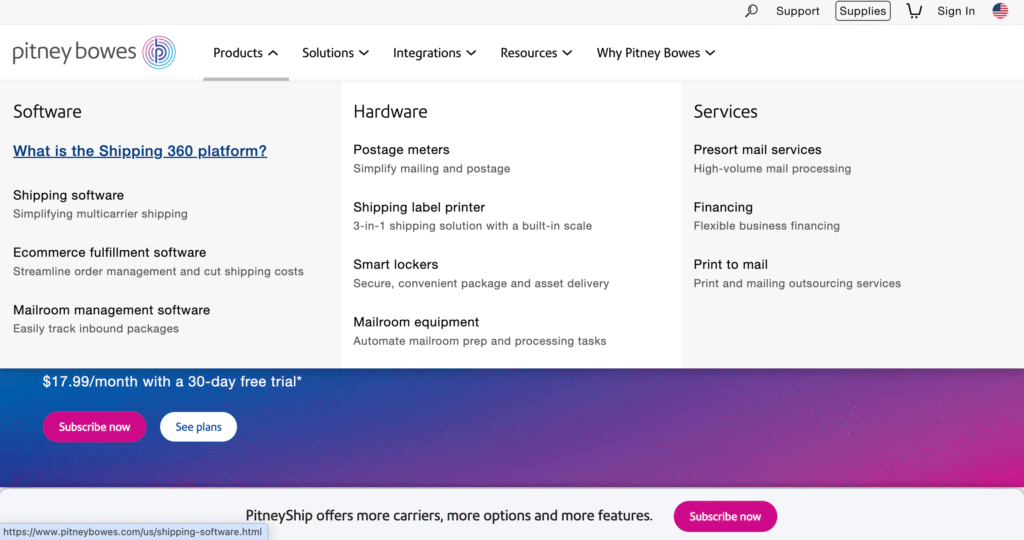Click '3-in-1 shipping solution' description
The height and width of the screenshot is (540, 1024).
pyautogui.click(x=473, y=226)
